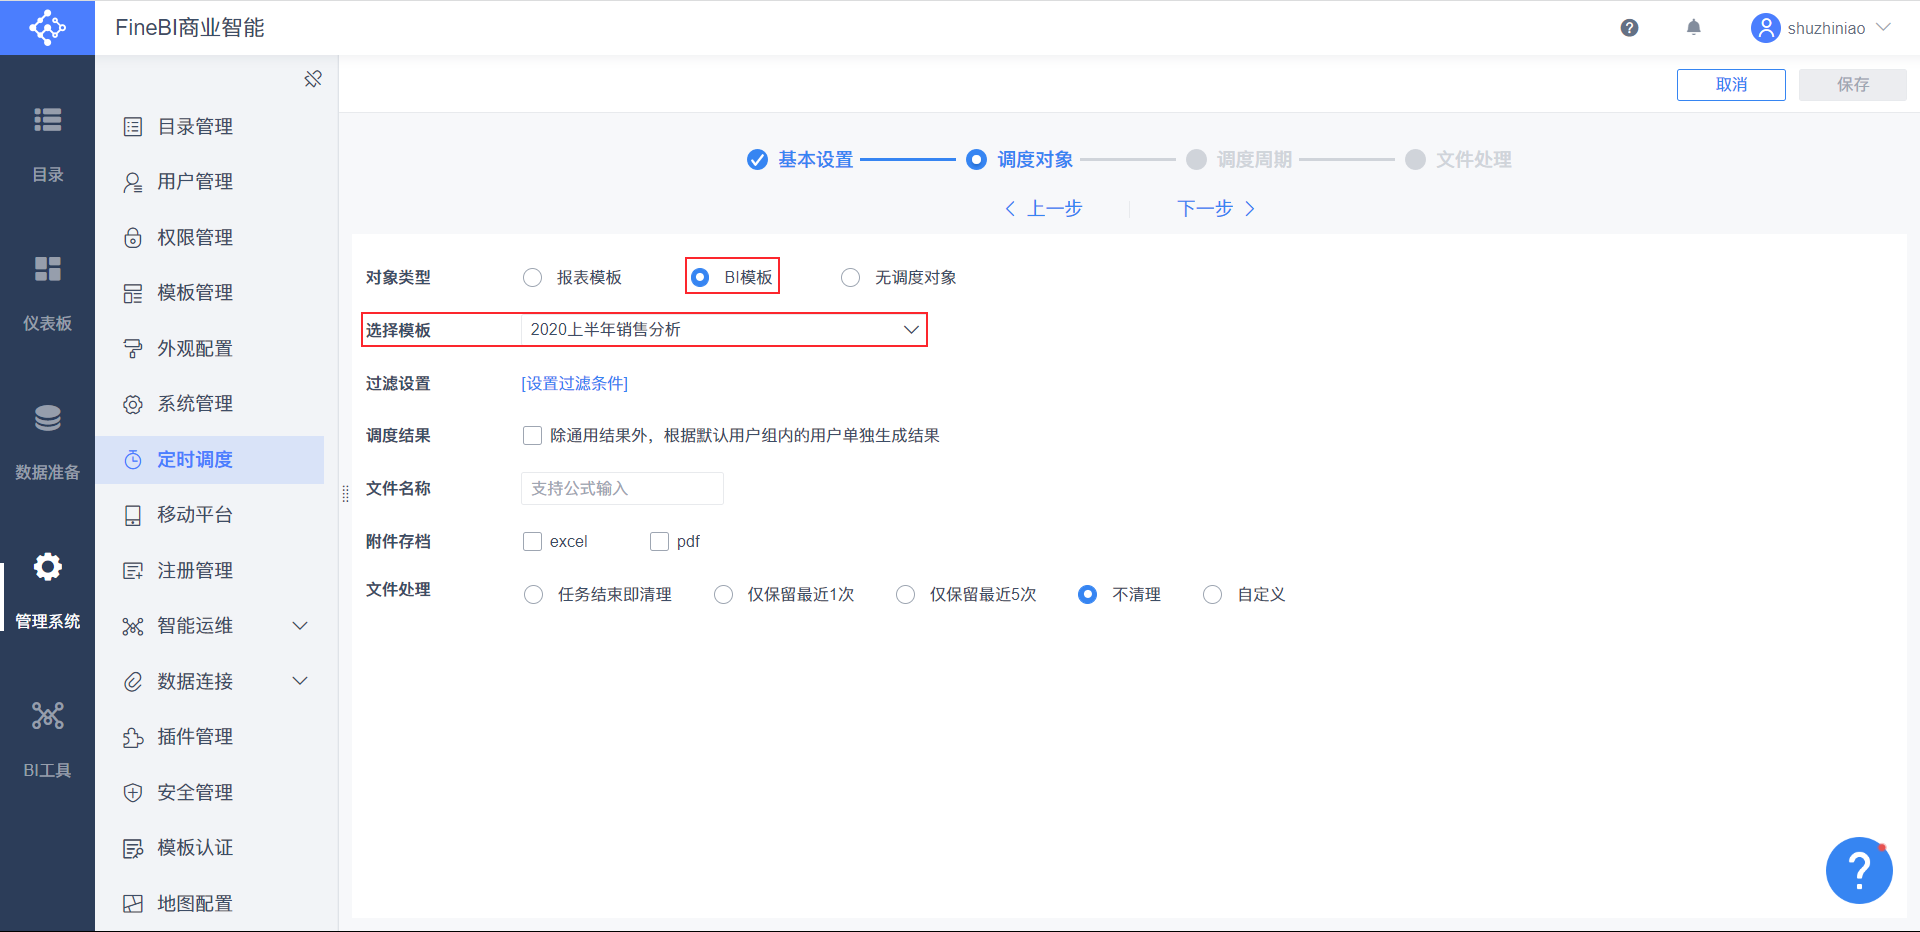Click the 文件名称 input field

[622, 488]
